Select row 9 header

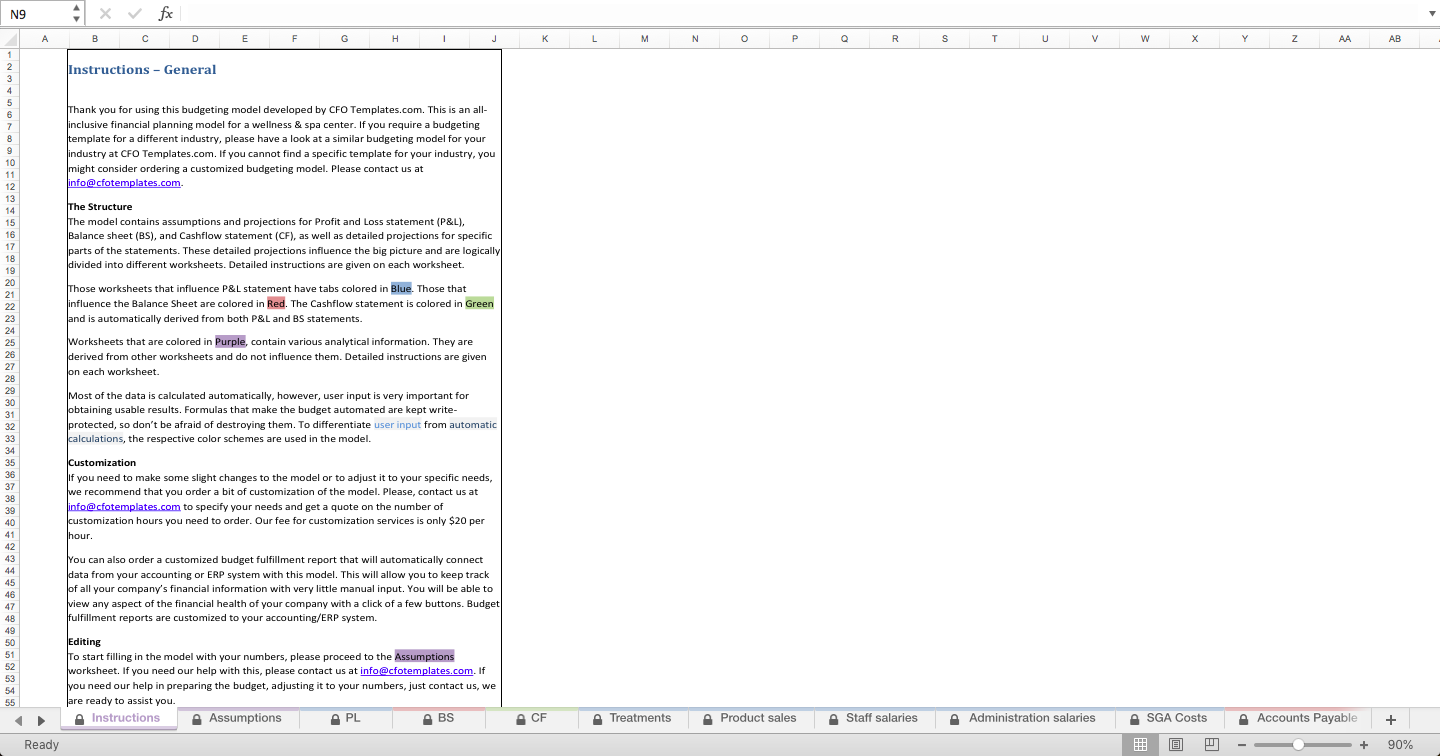pyautogui.click(x=10, y=150)
